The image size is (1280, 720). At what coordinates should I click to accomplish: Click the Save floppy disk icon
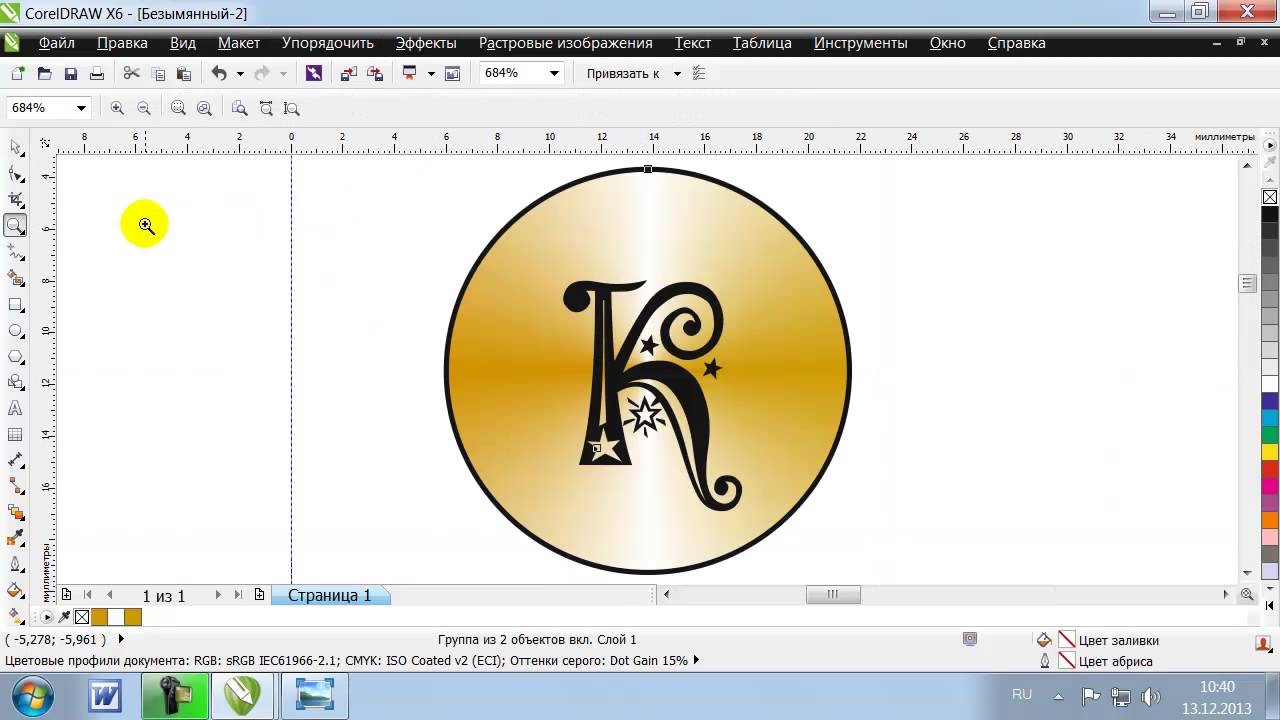point(70,73)
